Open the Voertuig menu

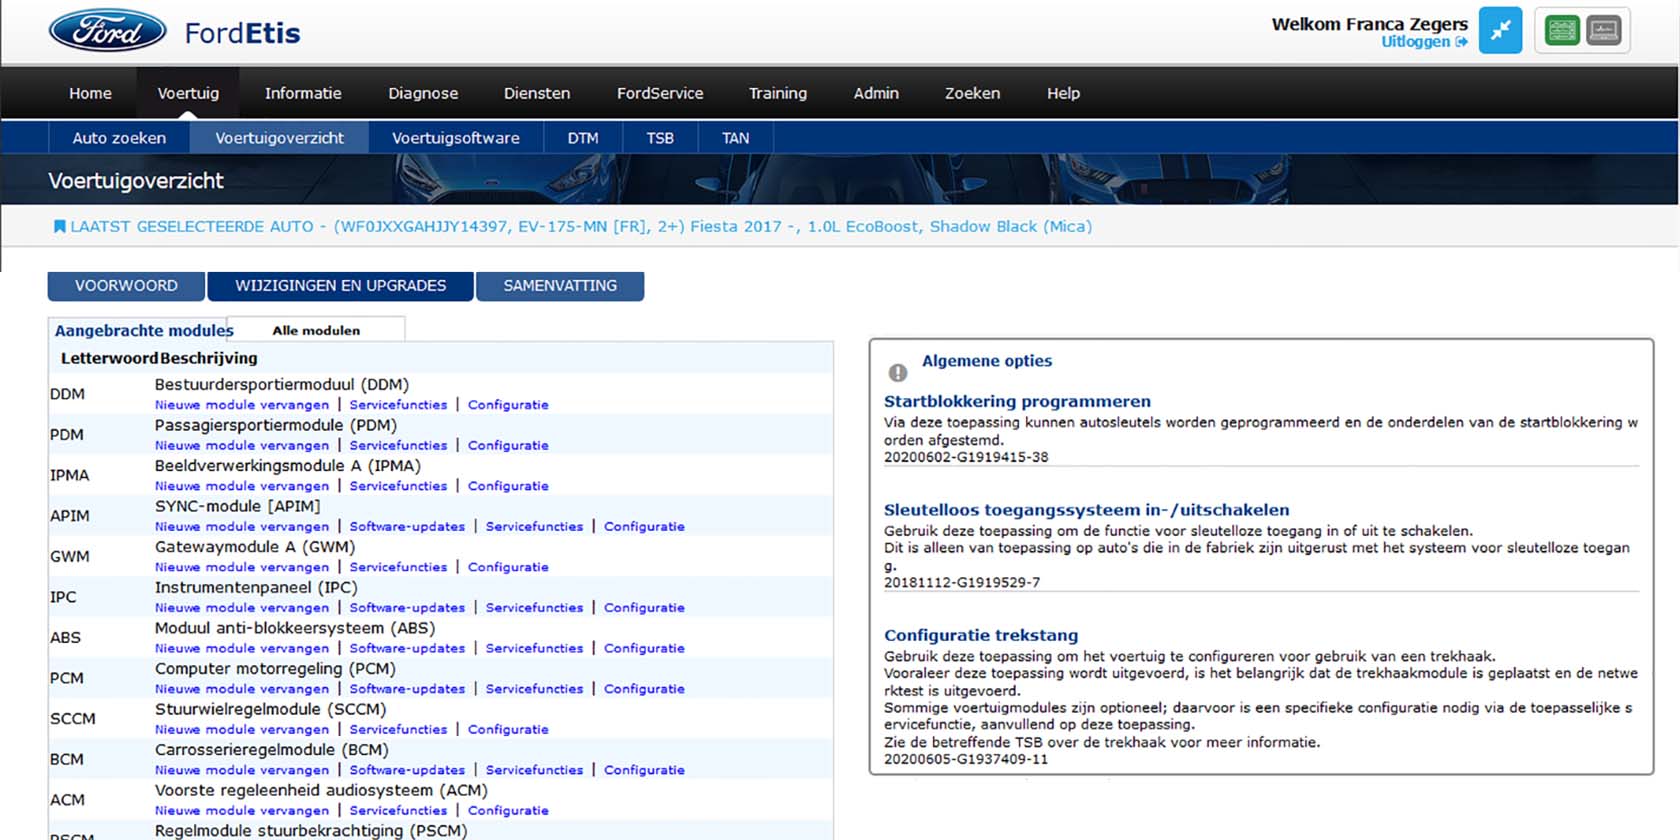tap(188, 93)
